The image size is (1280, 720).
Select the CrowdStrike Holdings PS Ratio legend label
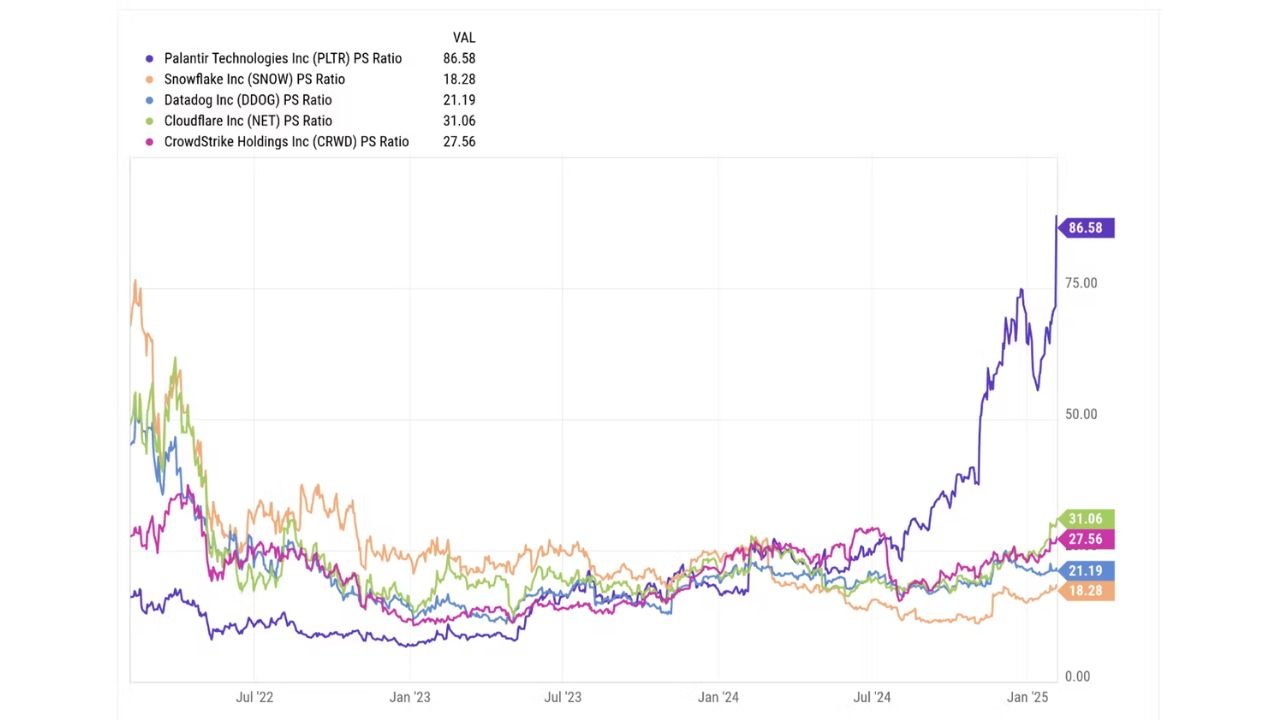point(286,143)
